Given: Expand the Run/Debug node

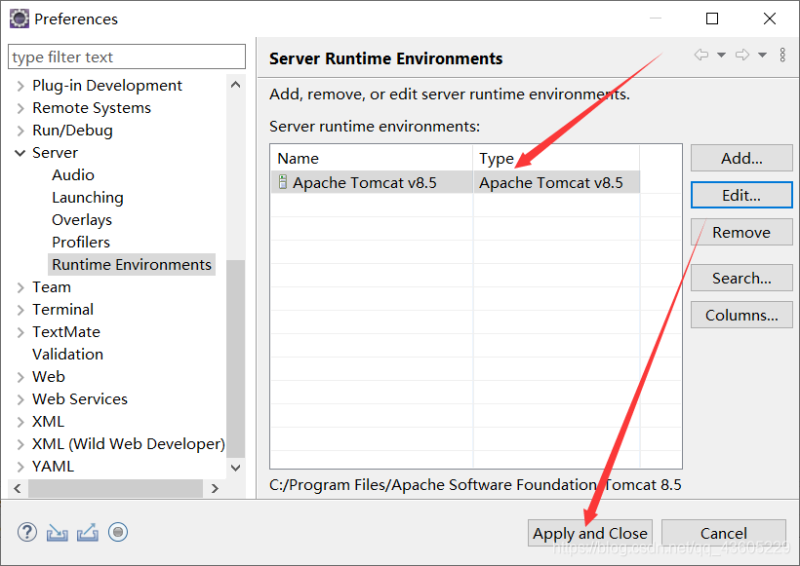Looking at the screenshot, I should coord(20,131).
